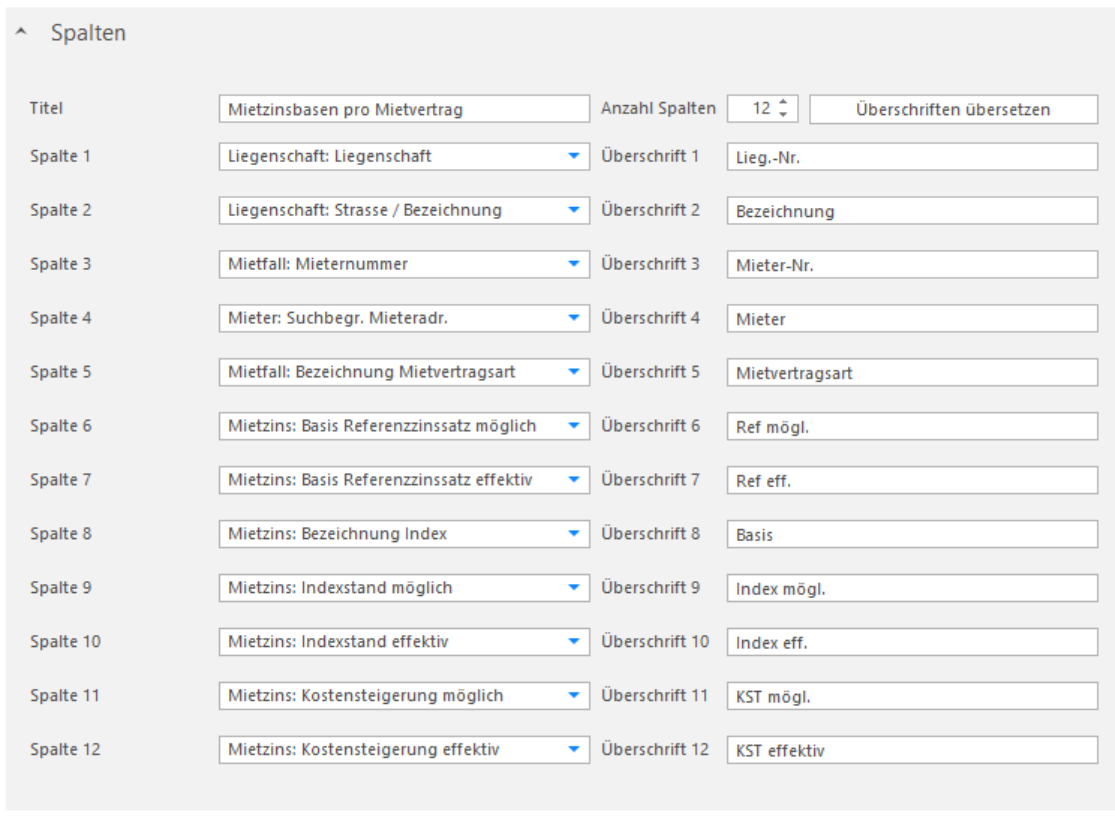Edit Überschrift 1 field Lieg.-Nr.
This screenshot has height=818, width=1115.
(912, 156)
